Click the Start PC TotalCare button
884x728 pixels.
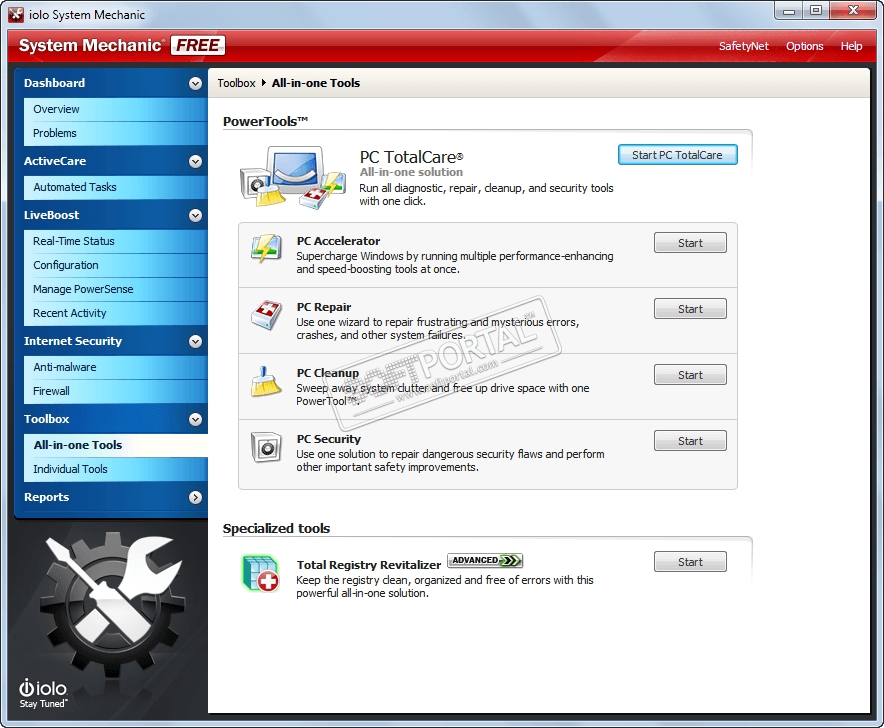click(677, 155)
